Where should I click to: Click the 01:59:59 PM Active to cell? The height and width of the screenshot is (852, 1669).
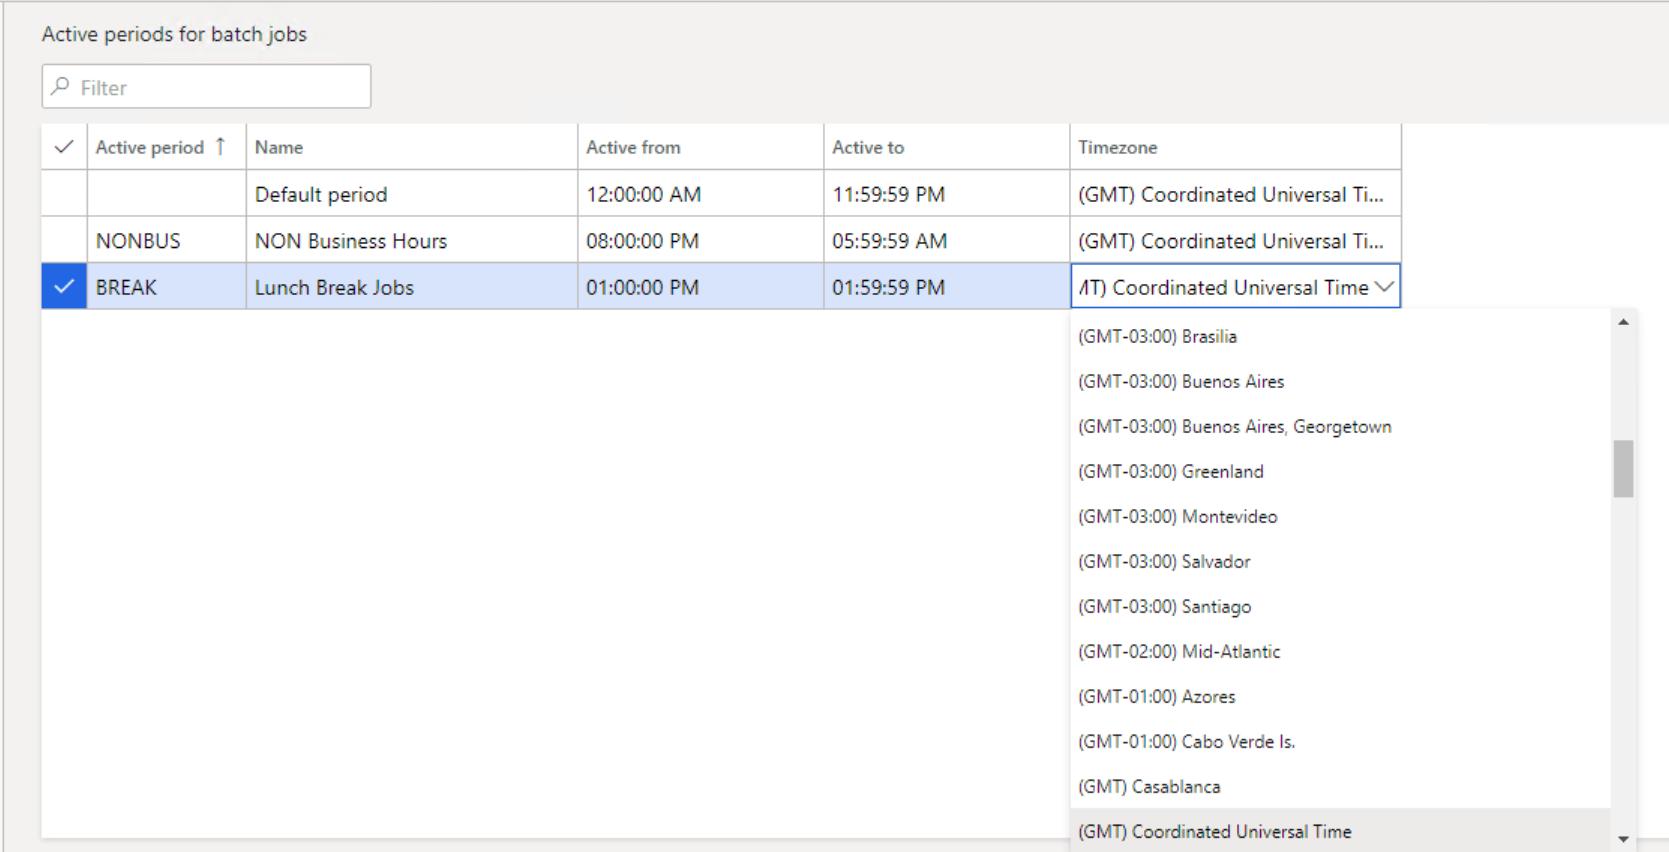tap(947, 287)
